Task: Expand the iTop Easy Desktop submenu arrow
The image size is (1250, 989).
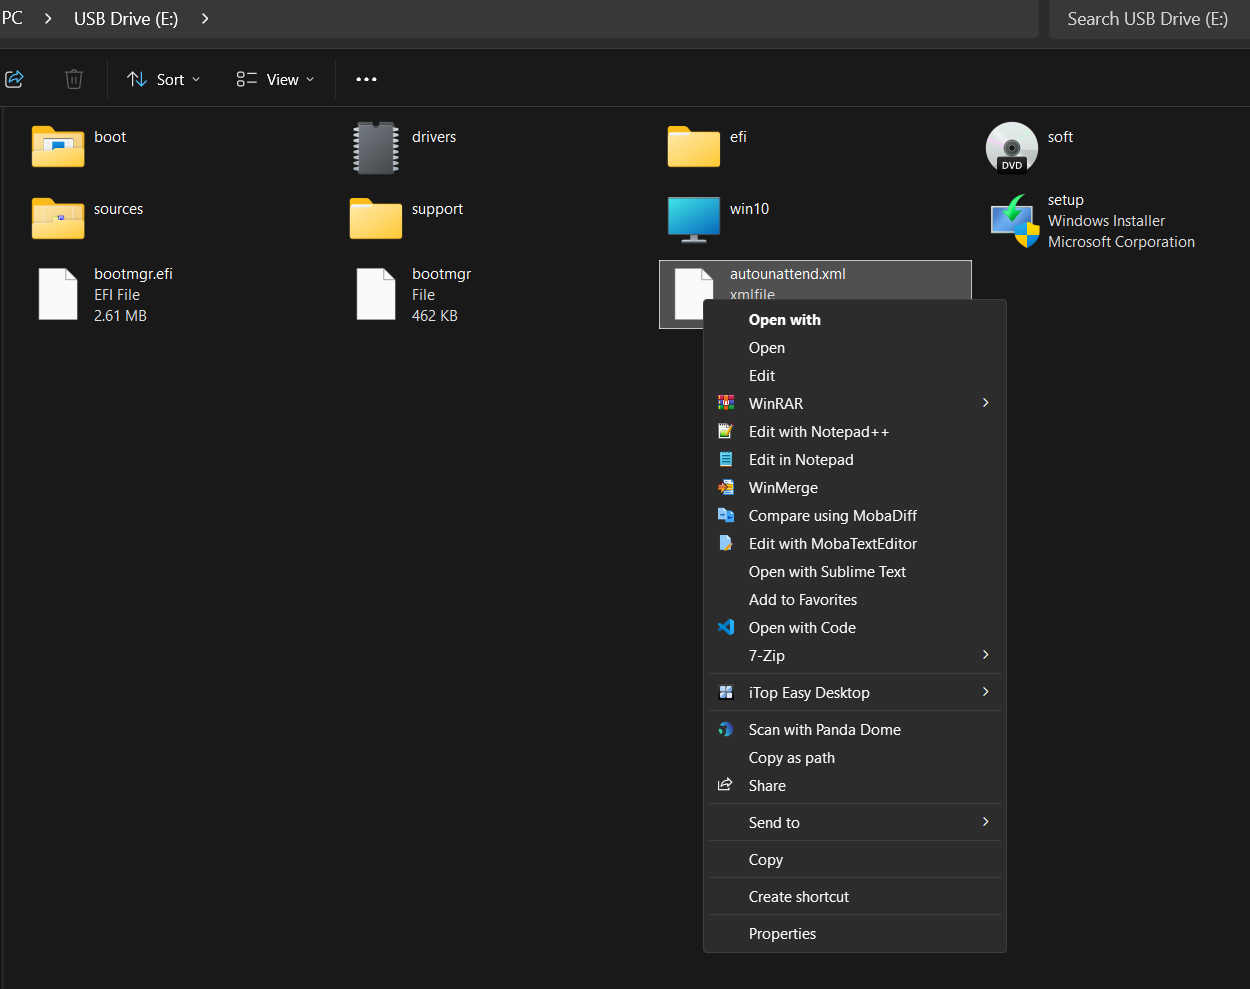Action: [x=985, y=692]
